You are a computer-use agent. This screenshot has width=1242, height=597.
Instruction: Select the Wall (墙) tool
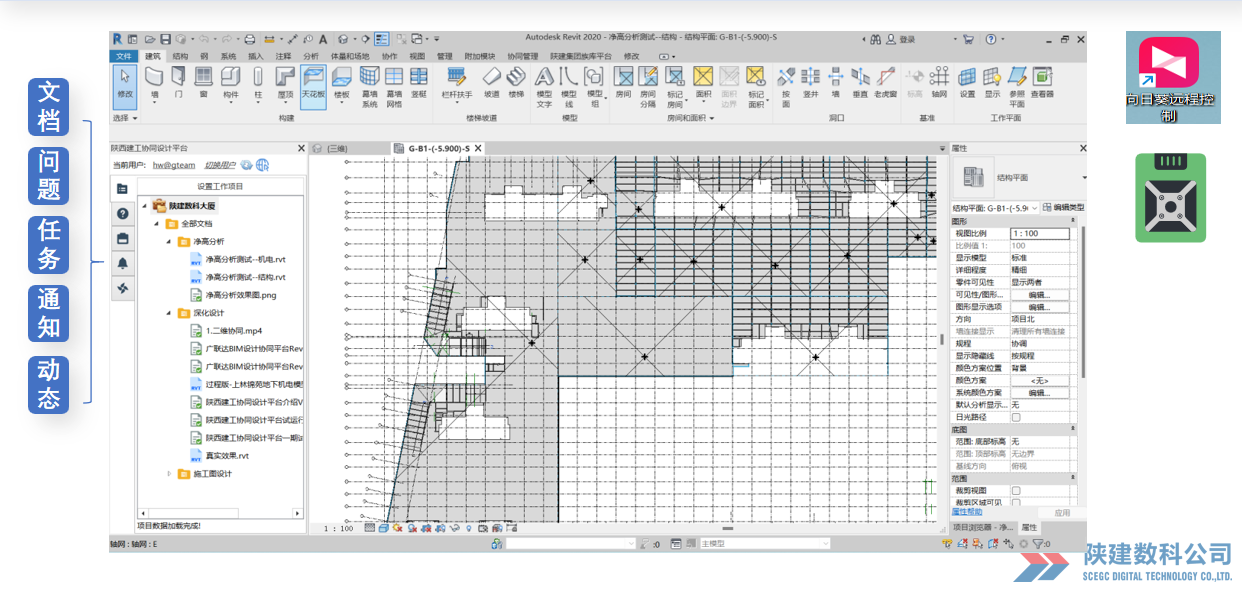pyautogui.click(x=154, y=82)
